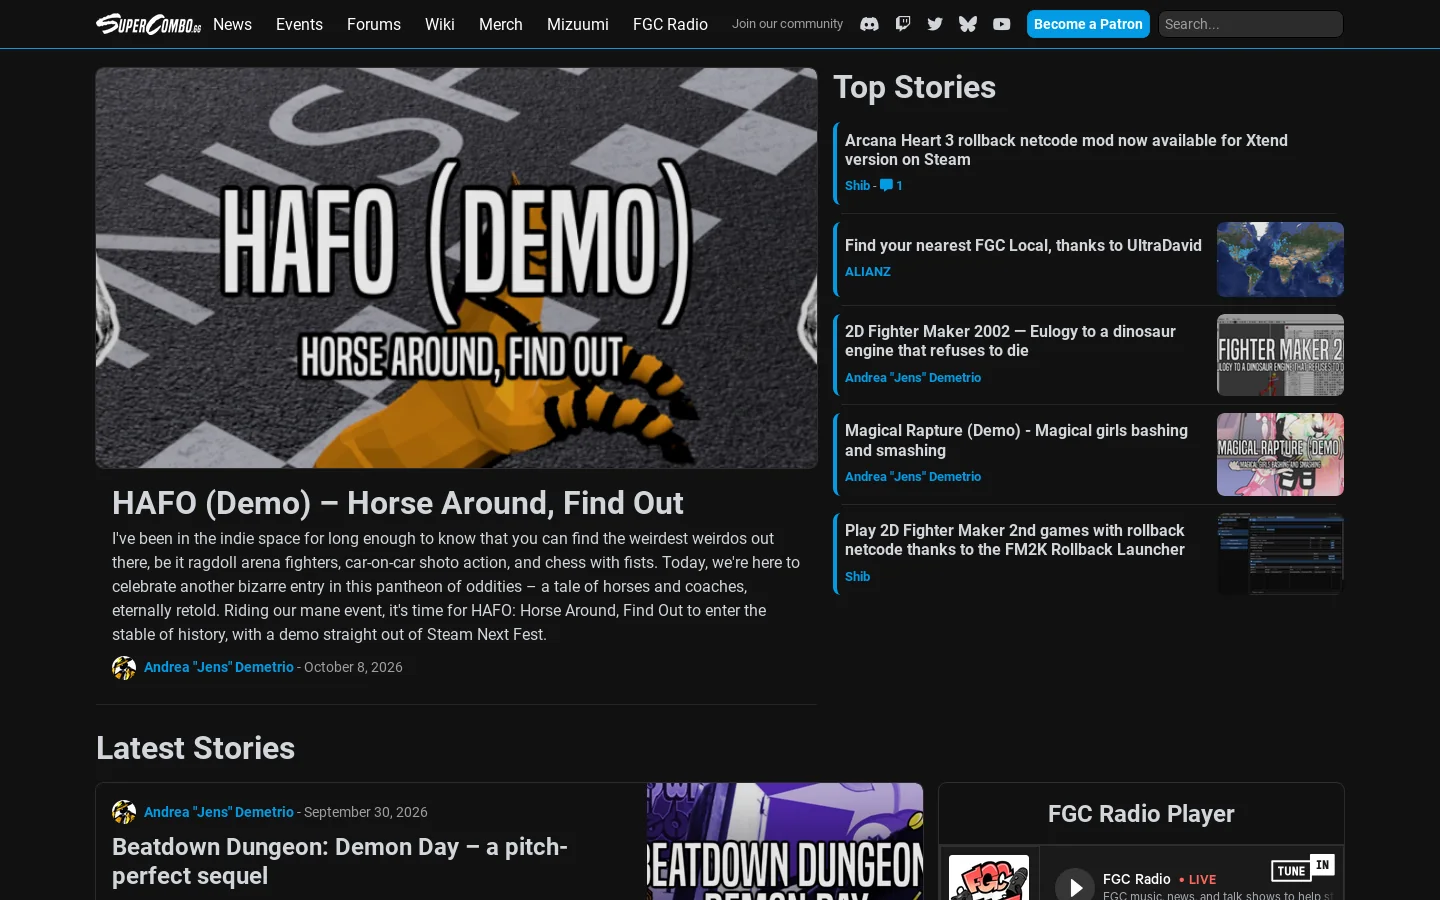Go to the Forums page
1440x900 pixels.
pyautogui.click(x=374, y=24)
